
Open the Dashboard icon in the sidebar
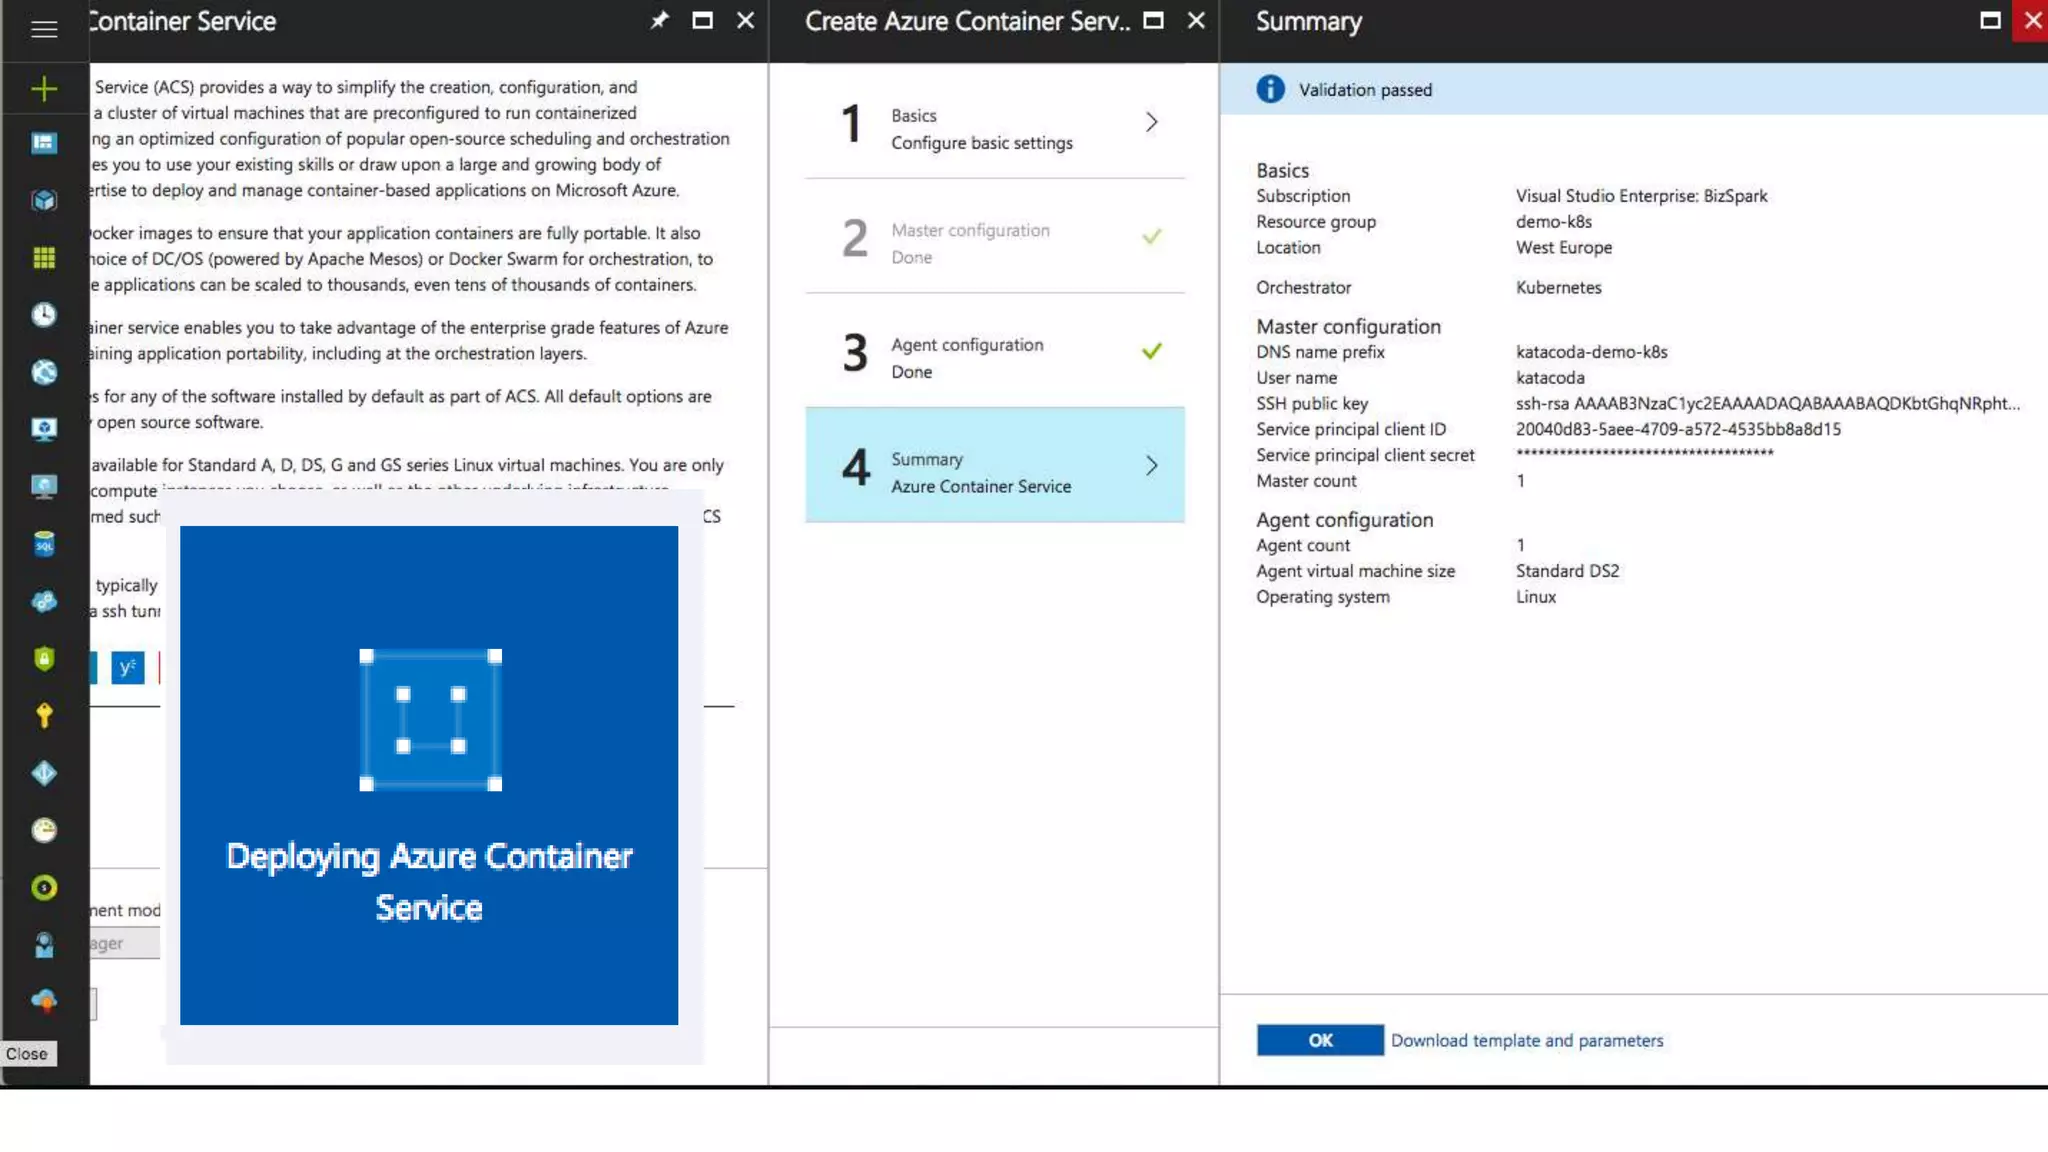pyautogui.click(x=44, y=143)
